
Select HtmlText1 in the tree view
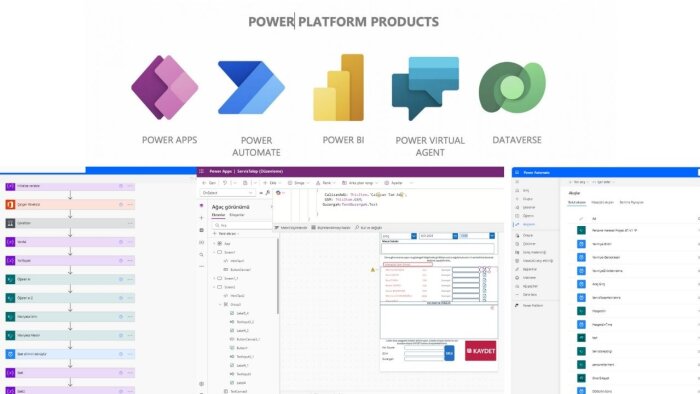(237, 261)
